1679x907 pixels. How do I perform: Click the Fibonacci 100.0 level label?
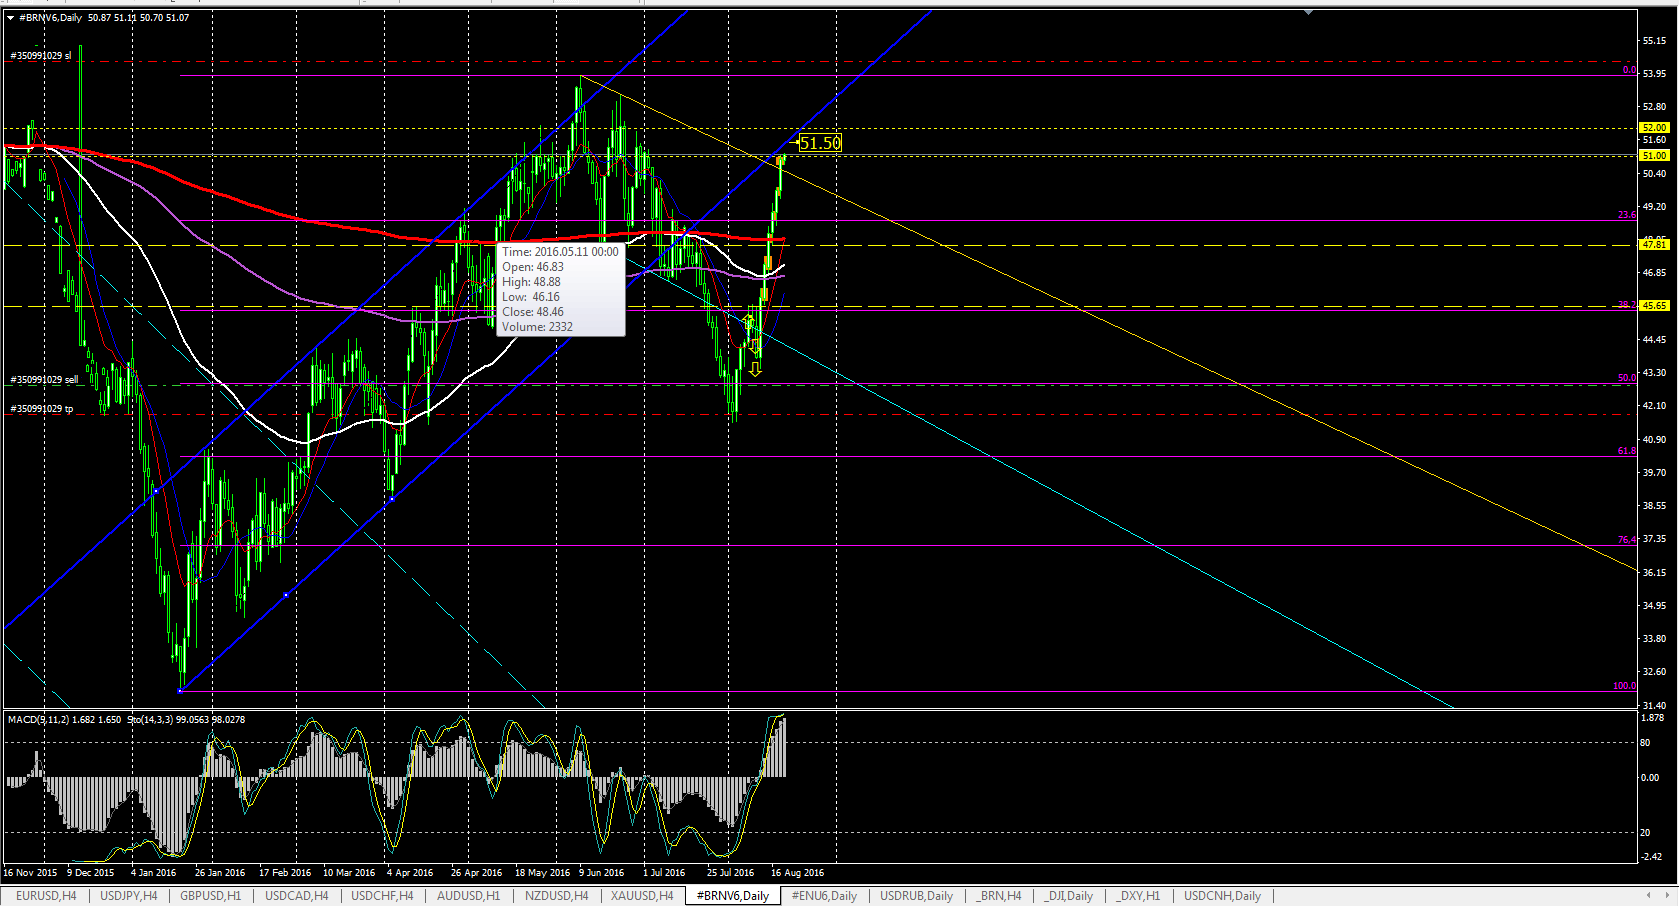(x=1624, y=686)
